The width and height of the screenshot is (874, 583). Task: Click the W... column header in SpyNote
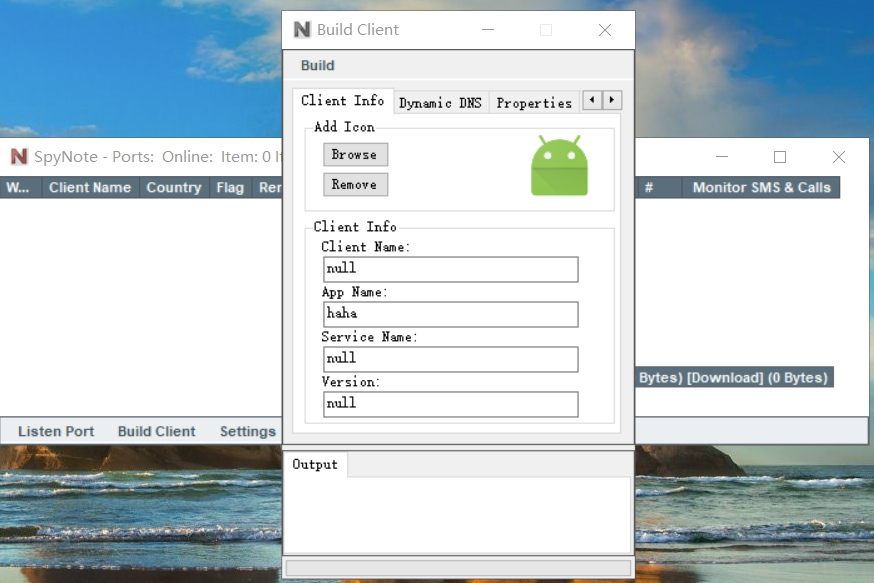click(x=20, y=187)
